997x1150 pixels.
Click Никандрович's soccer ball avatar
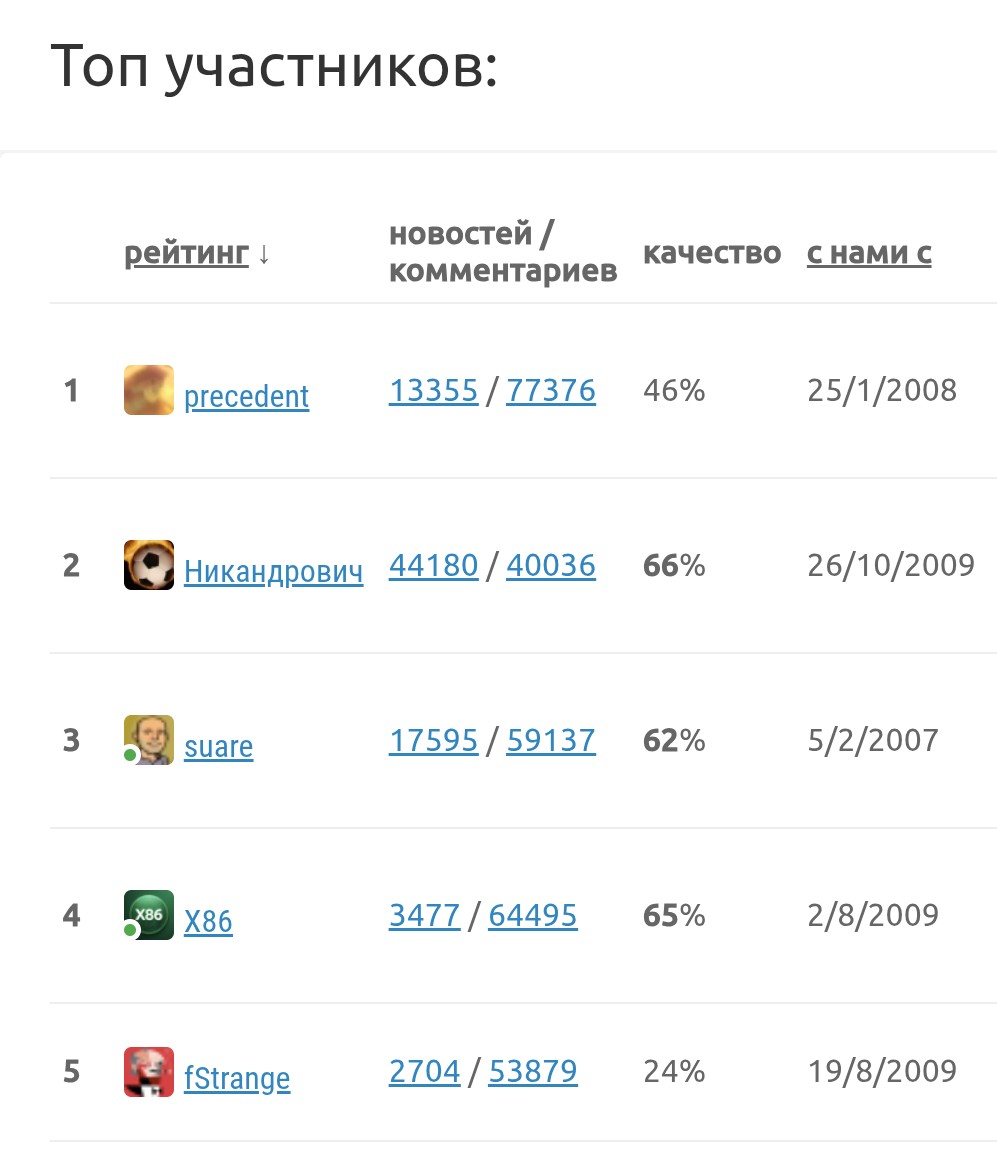tap(149, 565)
